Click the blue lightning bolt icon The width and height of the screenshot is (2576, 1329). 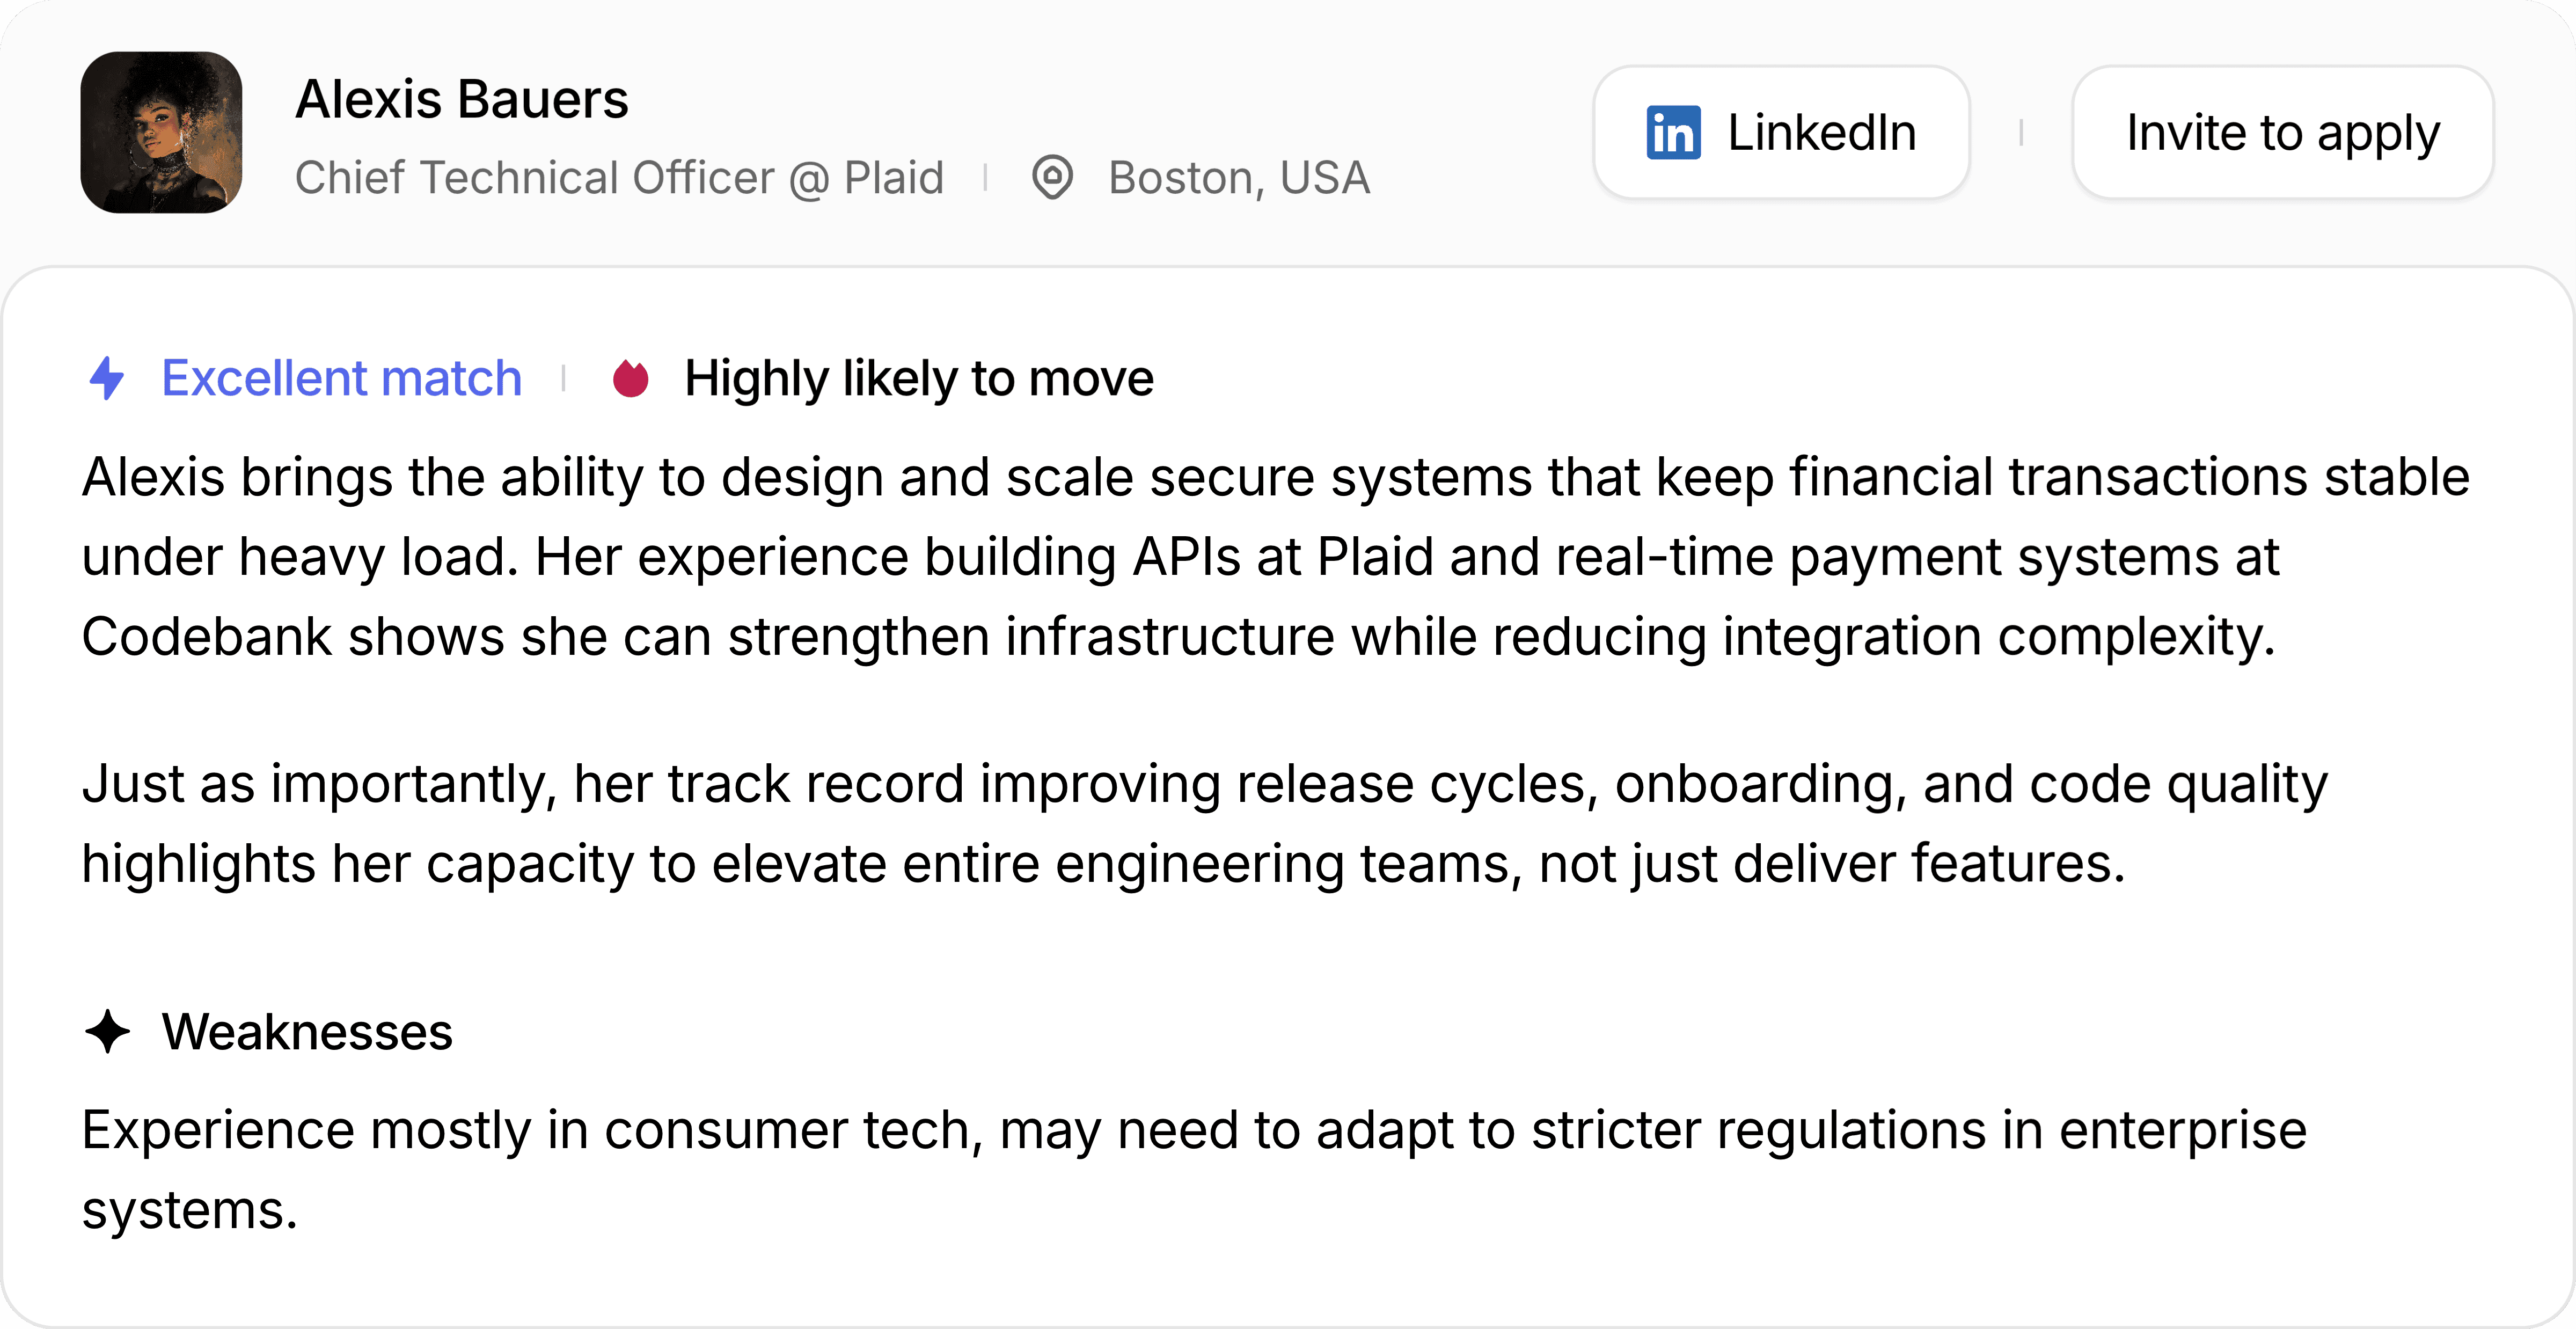[107, 378]
